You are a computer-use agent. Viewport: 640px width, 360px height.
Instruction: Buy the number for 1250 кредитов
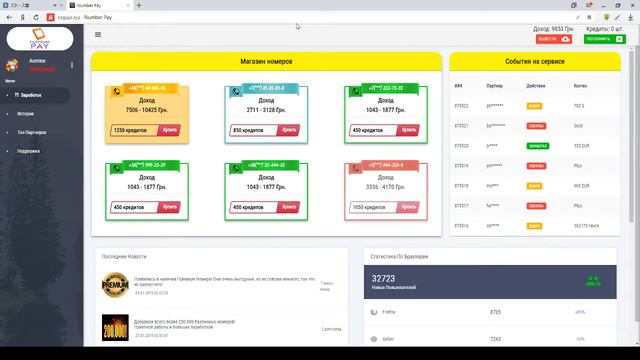click(x=169, y=130)
